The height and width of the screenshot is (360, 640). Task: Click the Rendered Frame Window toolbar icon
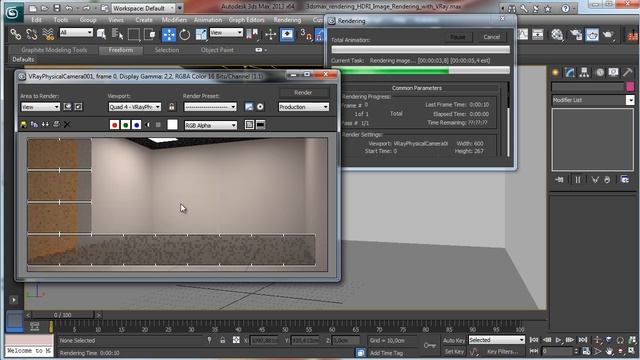point(592,35)
